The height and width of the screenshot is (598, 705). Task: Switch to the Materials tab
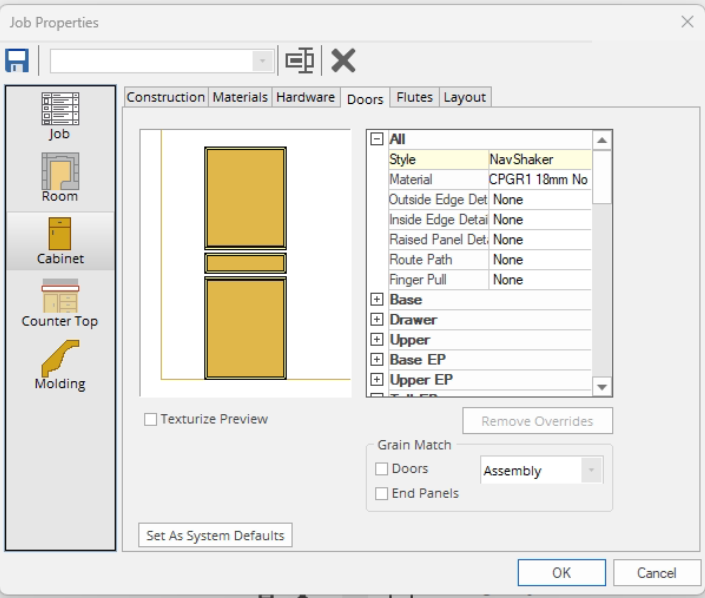240,97
